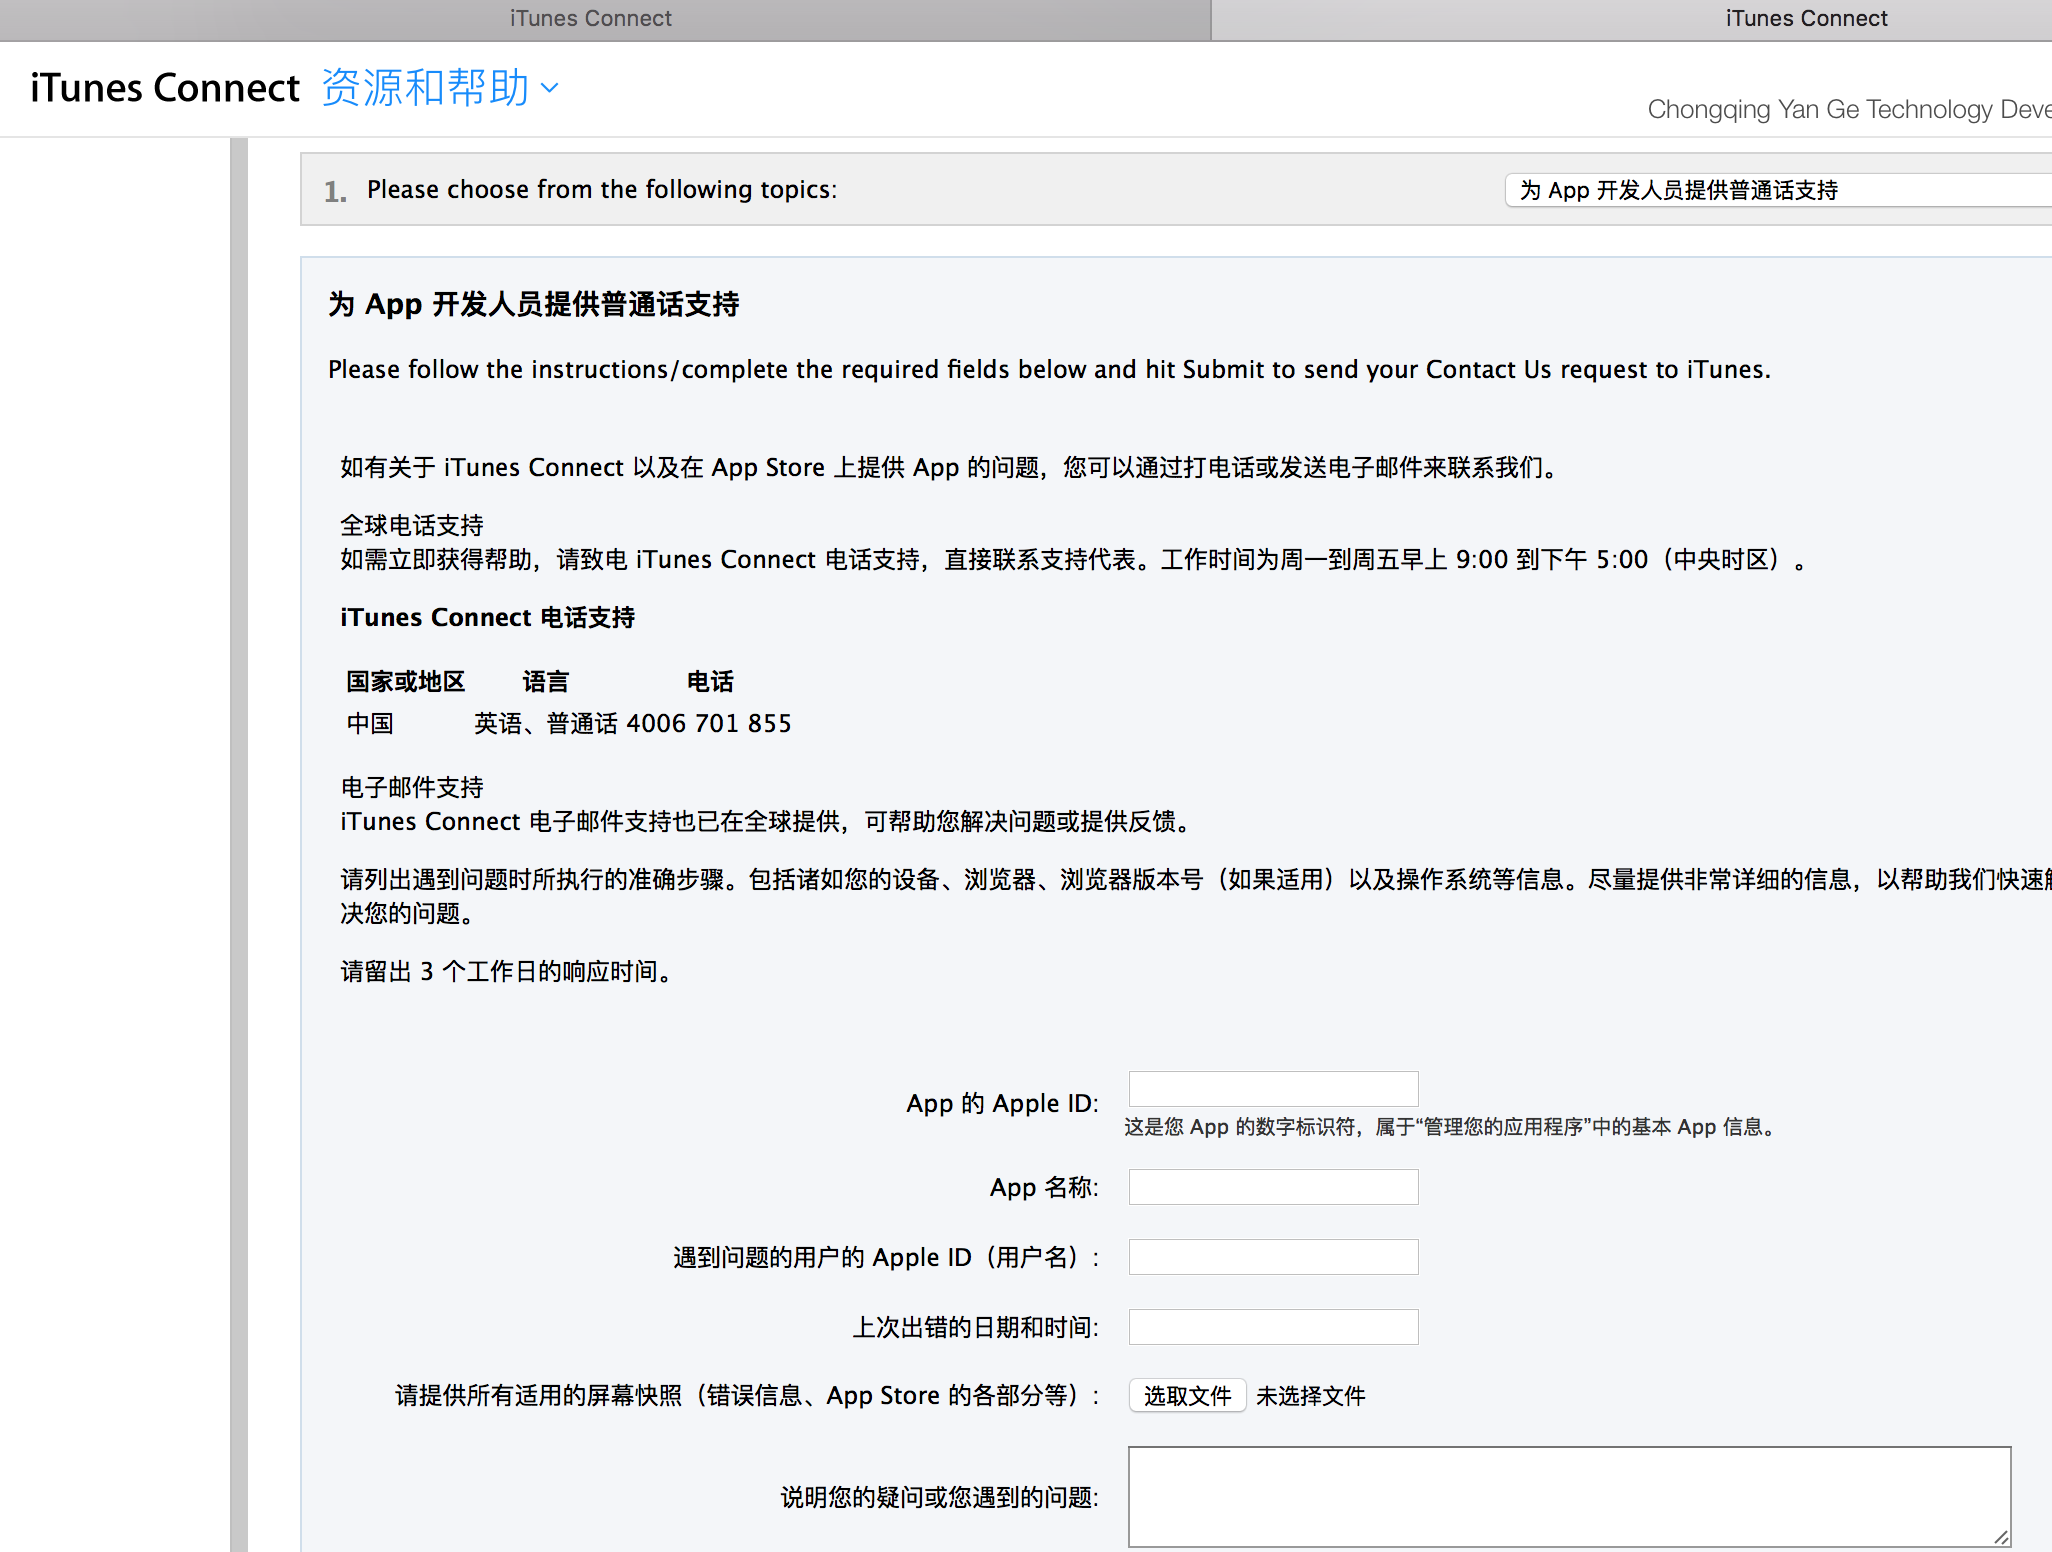Click the App 的 Apple ID input field

[x=1273, y=1089]
